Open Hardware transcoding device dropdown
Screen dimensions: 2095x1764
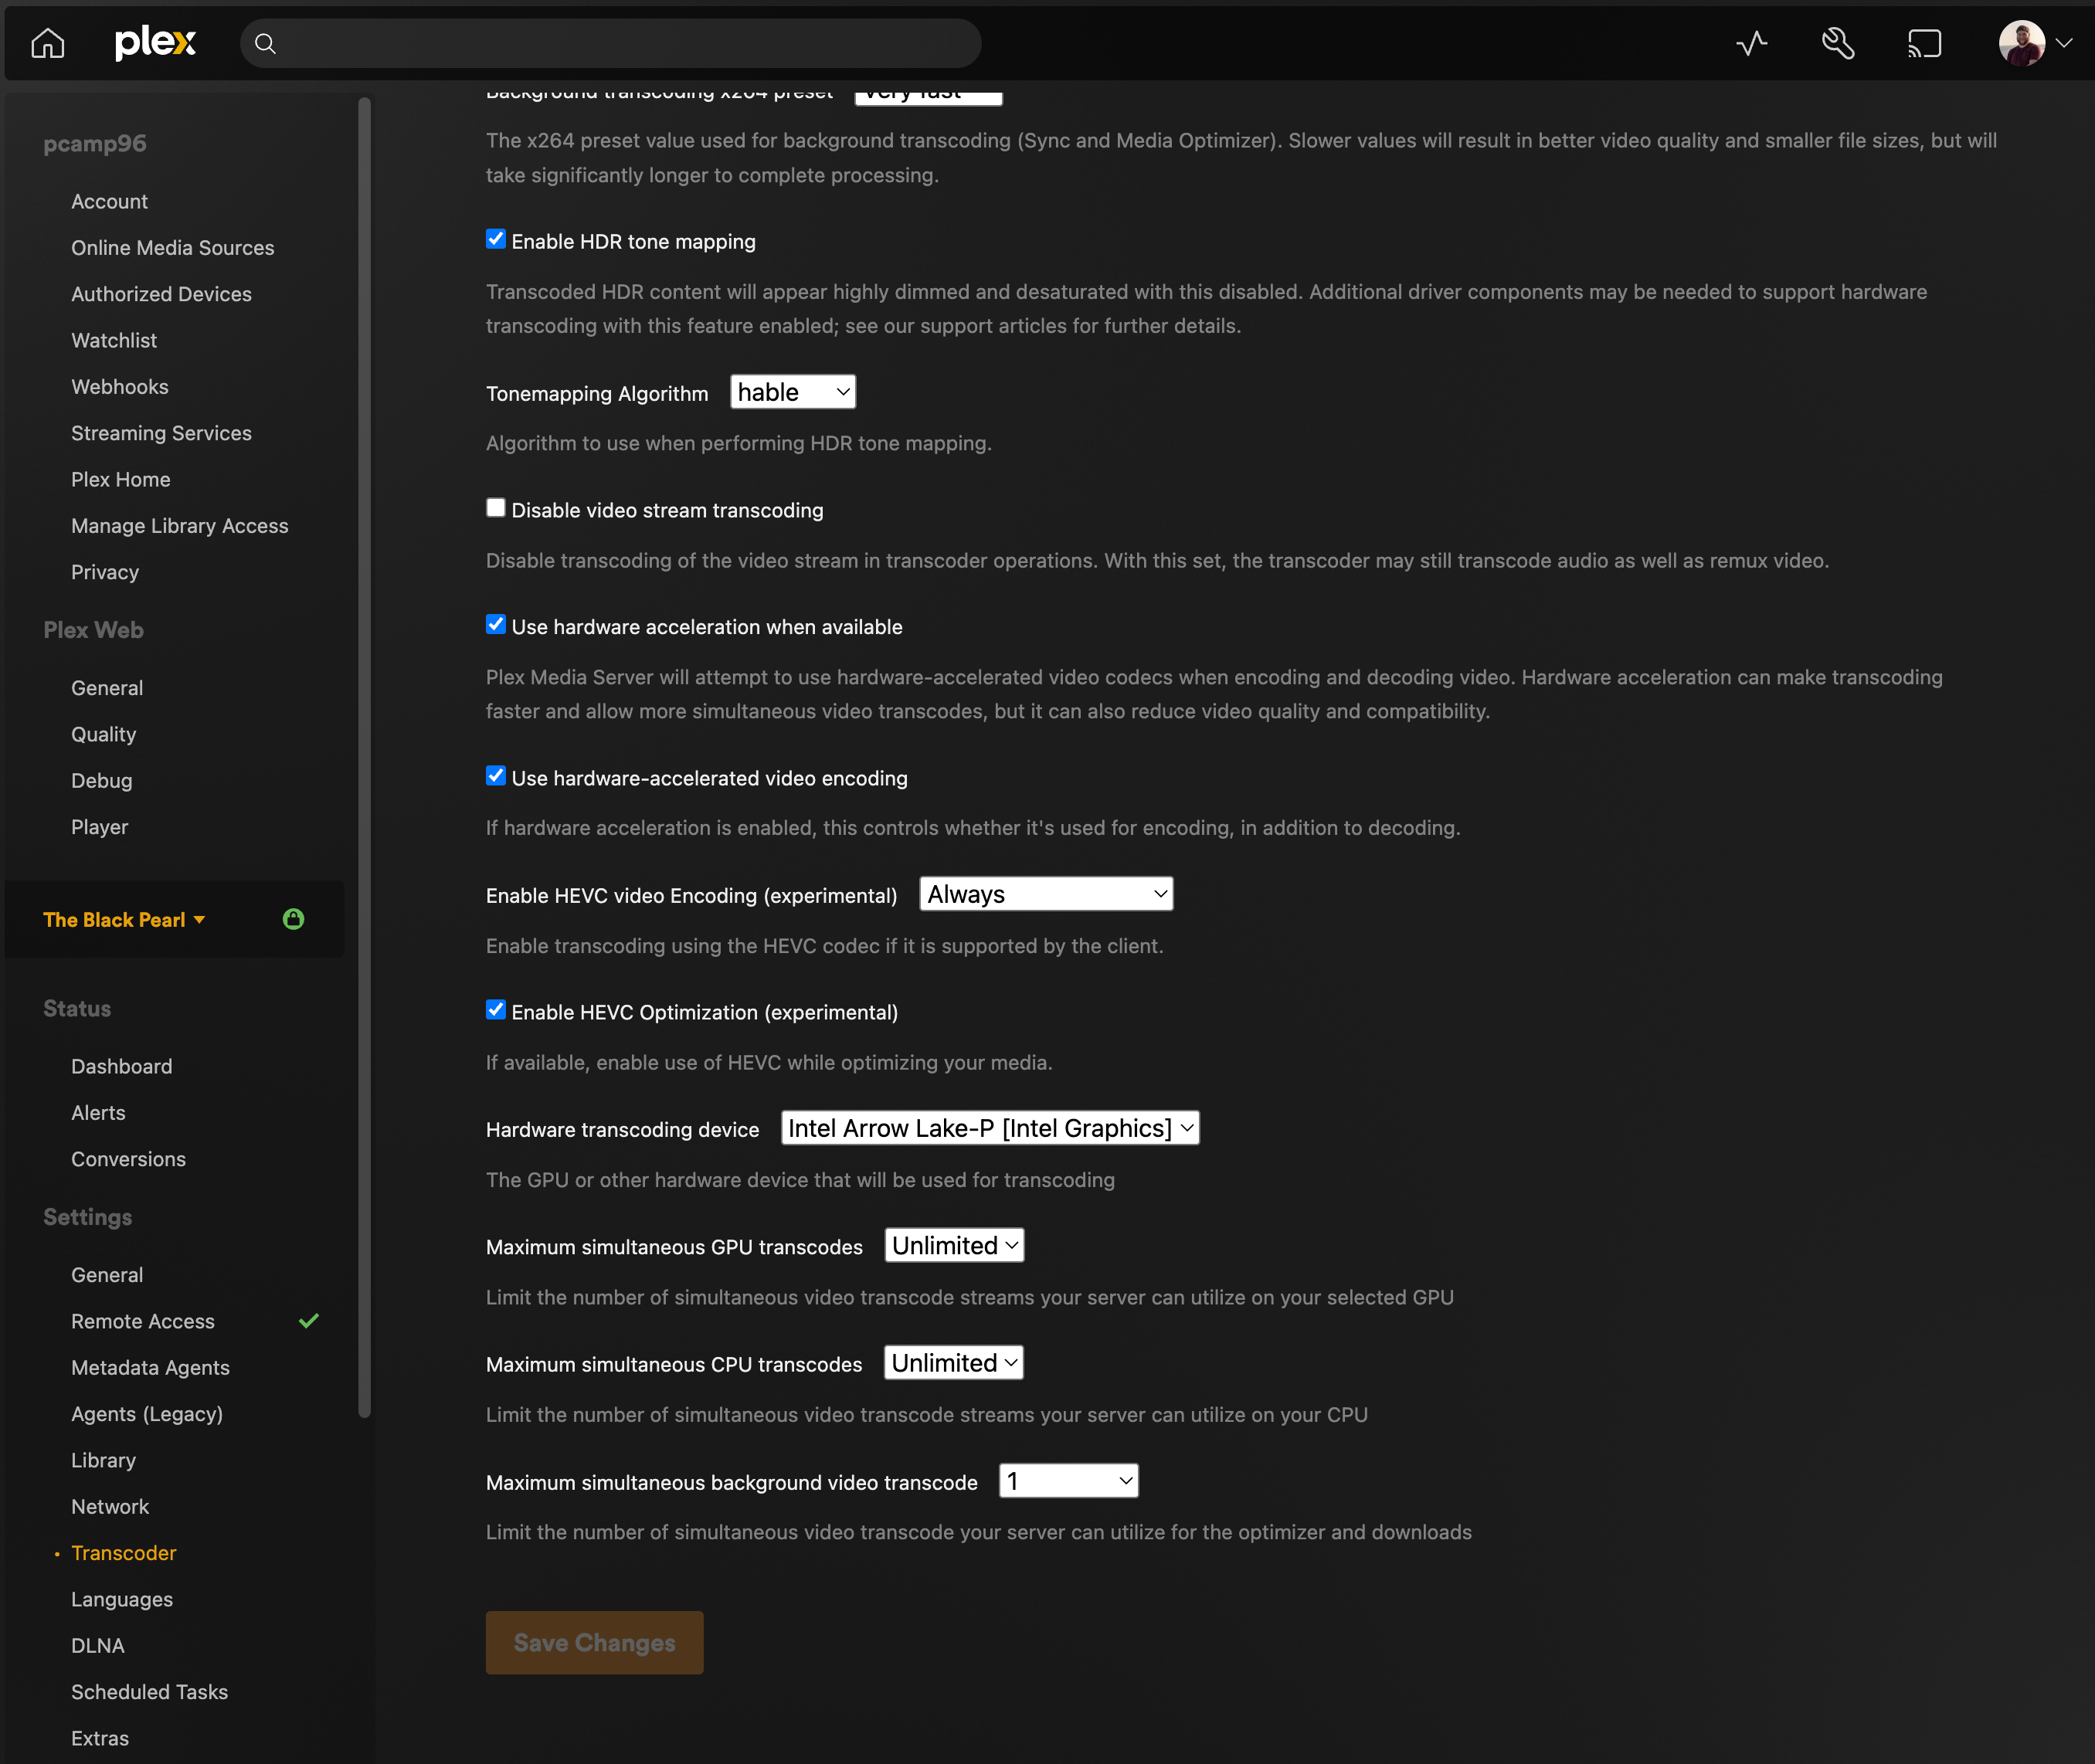pos(990,1128)
